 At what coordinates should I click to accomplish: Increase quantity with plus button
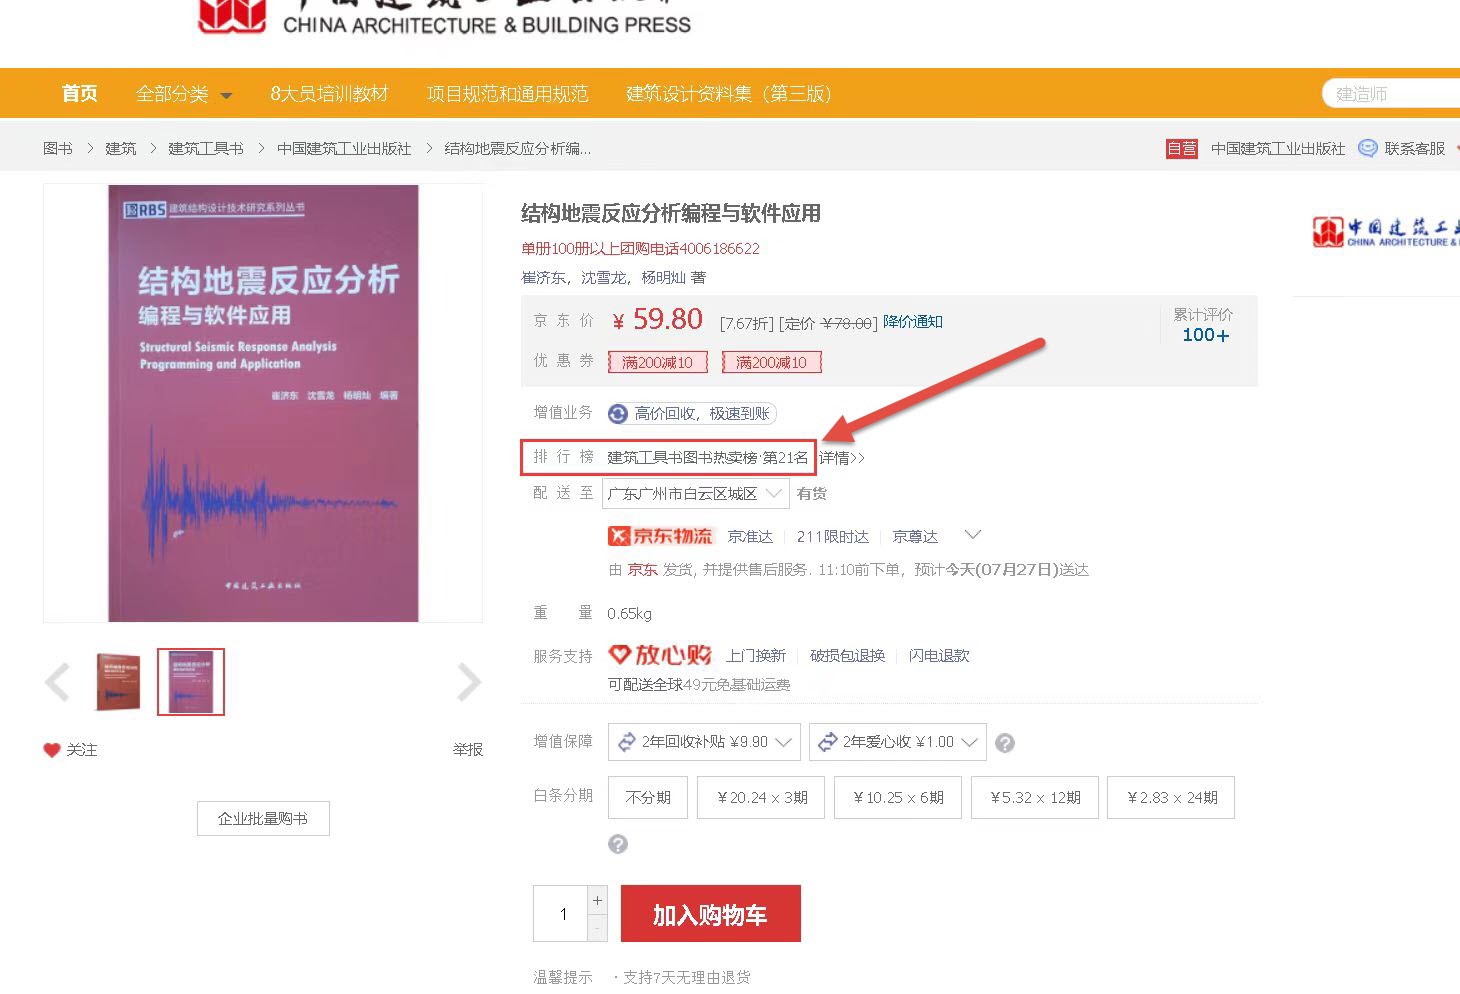597,900
